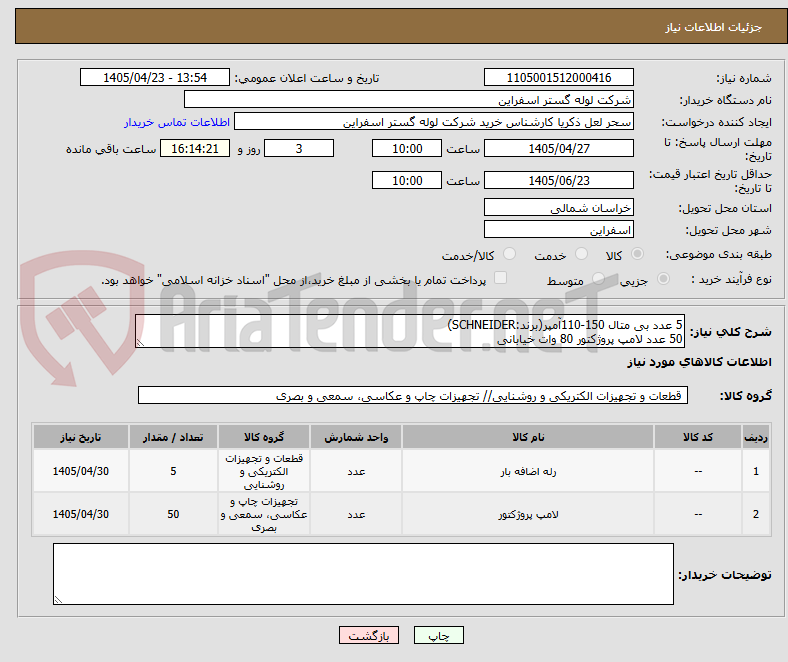Click need date of لامپ پروژکتور row

(80, 514)
